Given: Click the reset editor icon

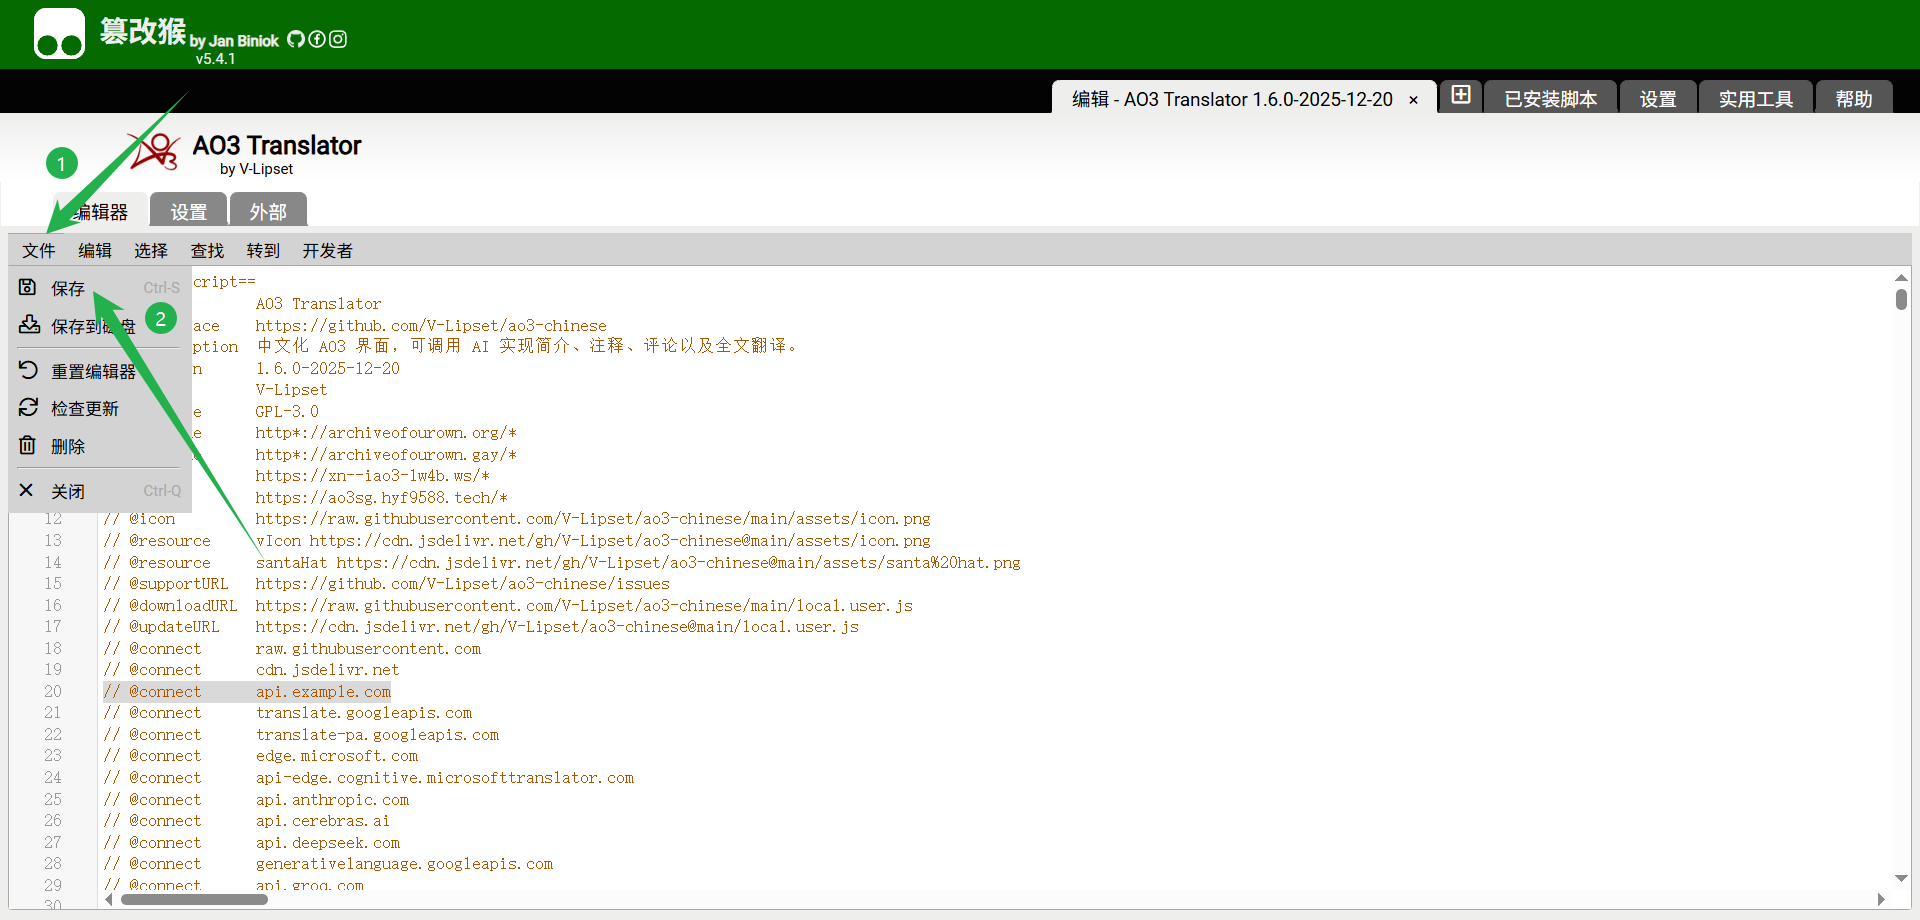Looking at the screenshot, I should coord(28,370).
